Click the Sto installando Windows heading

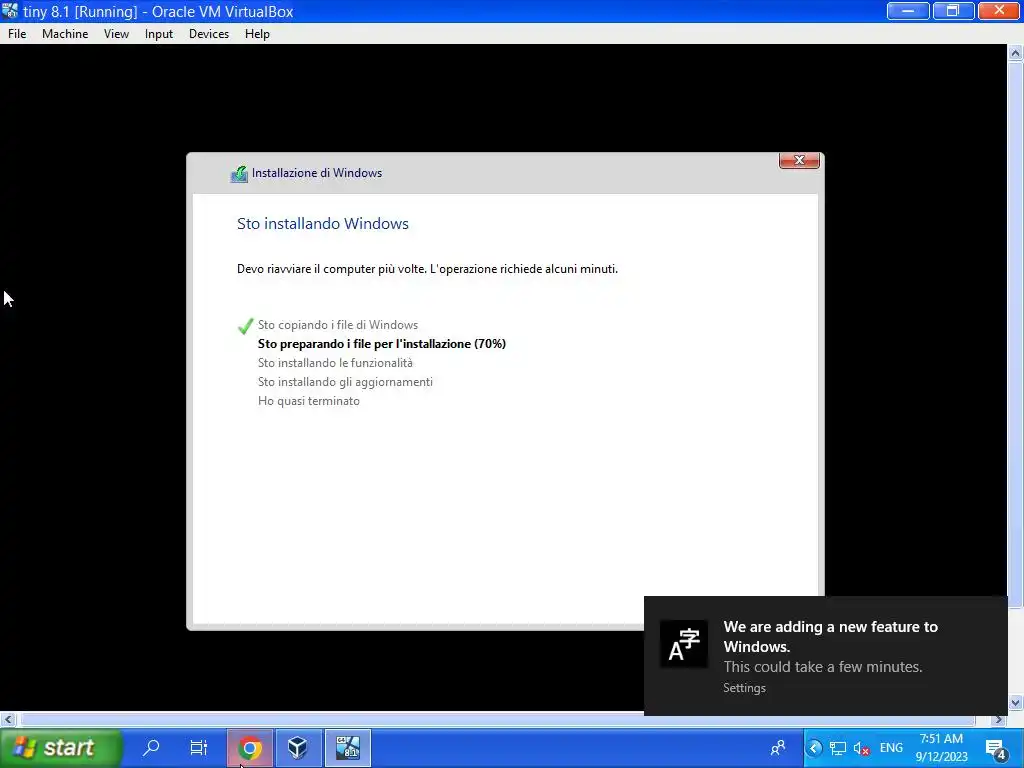(x=323, y=223)
